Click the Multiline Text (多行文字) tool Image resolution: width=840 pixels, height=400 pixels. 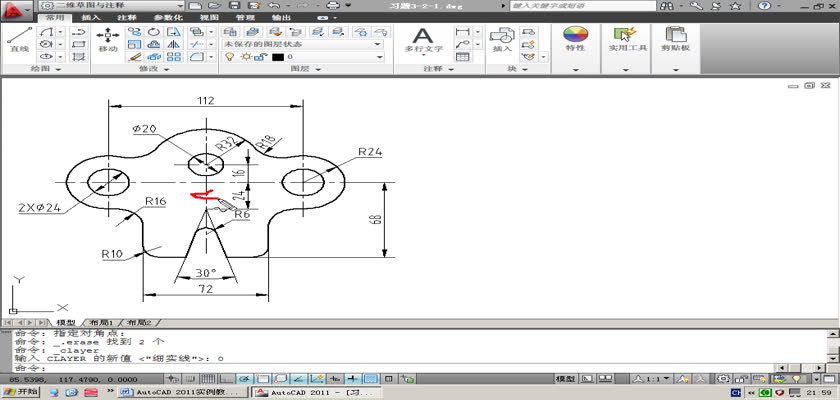pyautogui.click(x=422, y=40)
